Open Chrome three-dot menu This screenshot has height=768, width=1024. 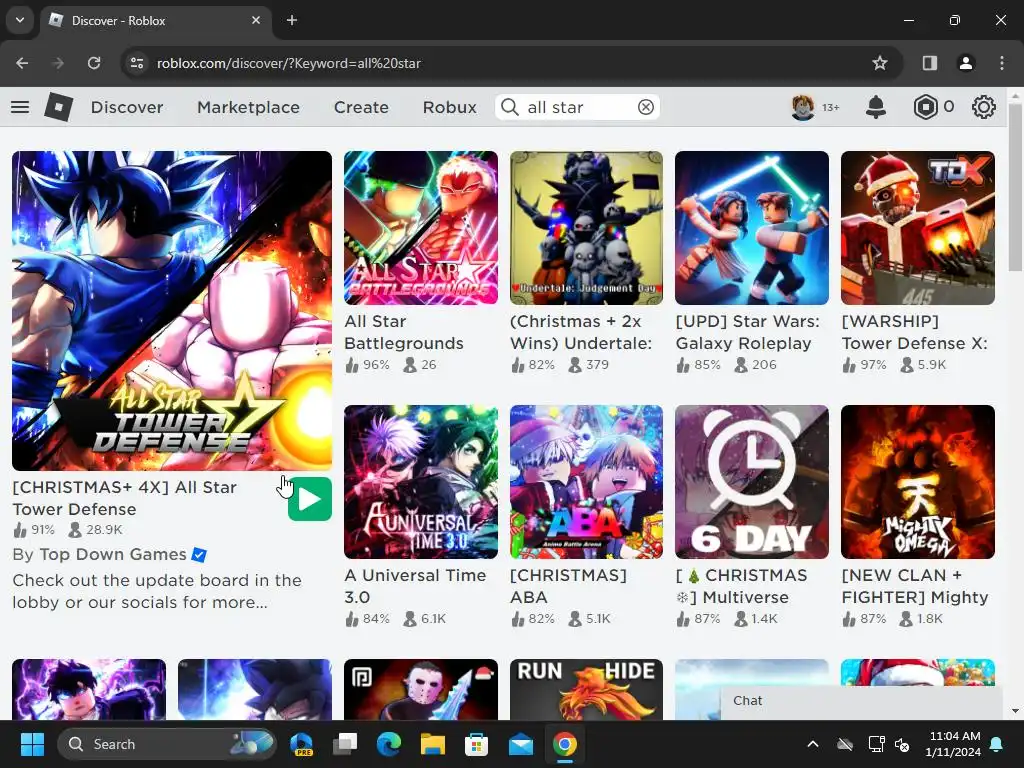point(1002,63)
